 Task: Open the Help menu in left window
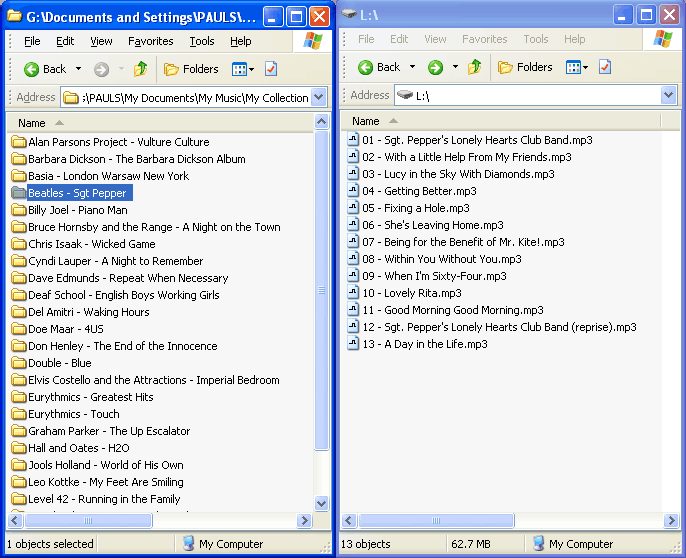241,41
